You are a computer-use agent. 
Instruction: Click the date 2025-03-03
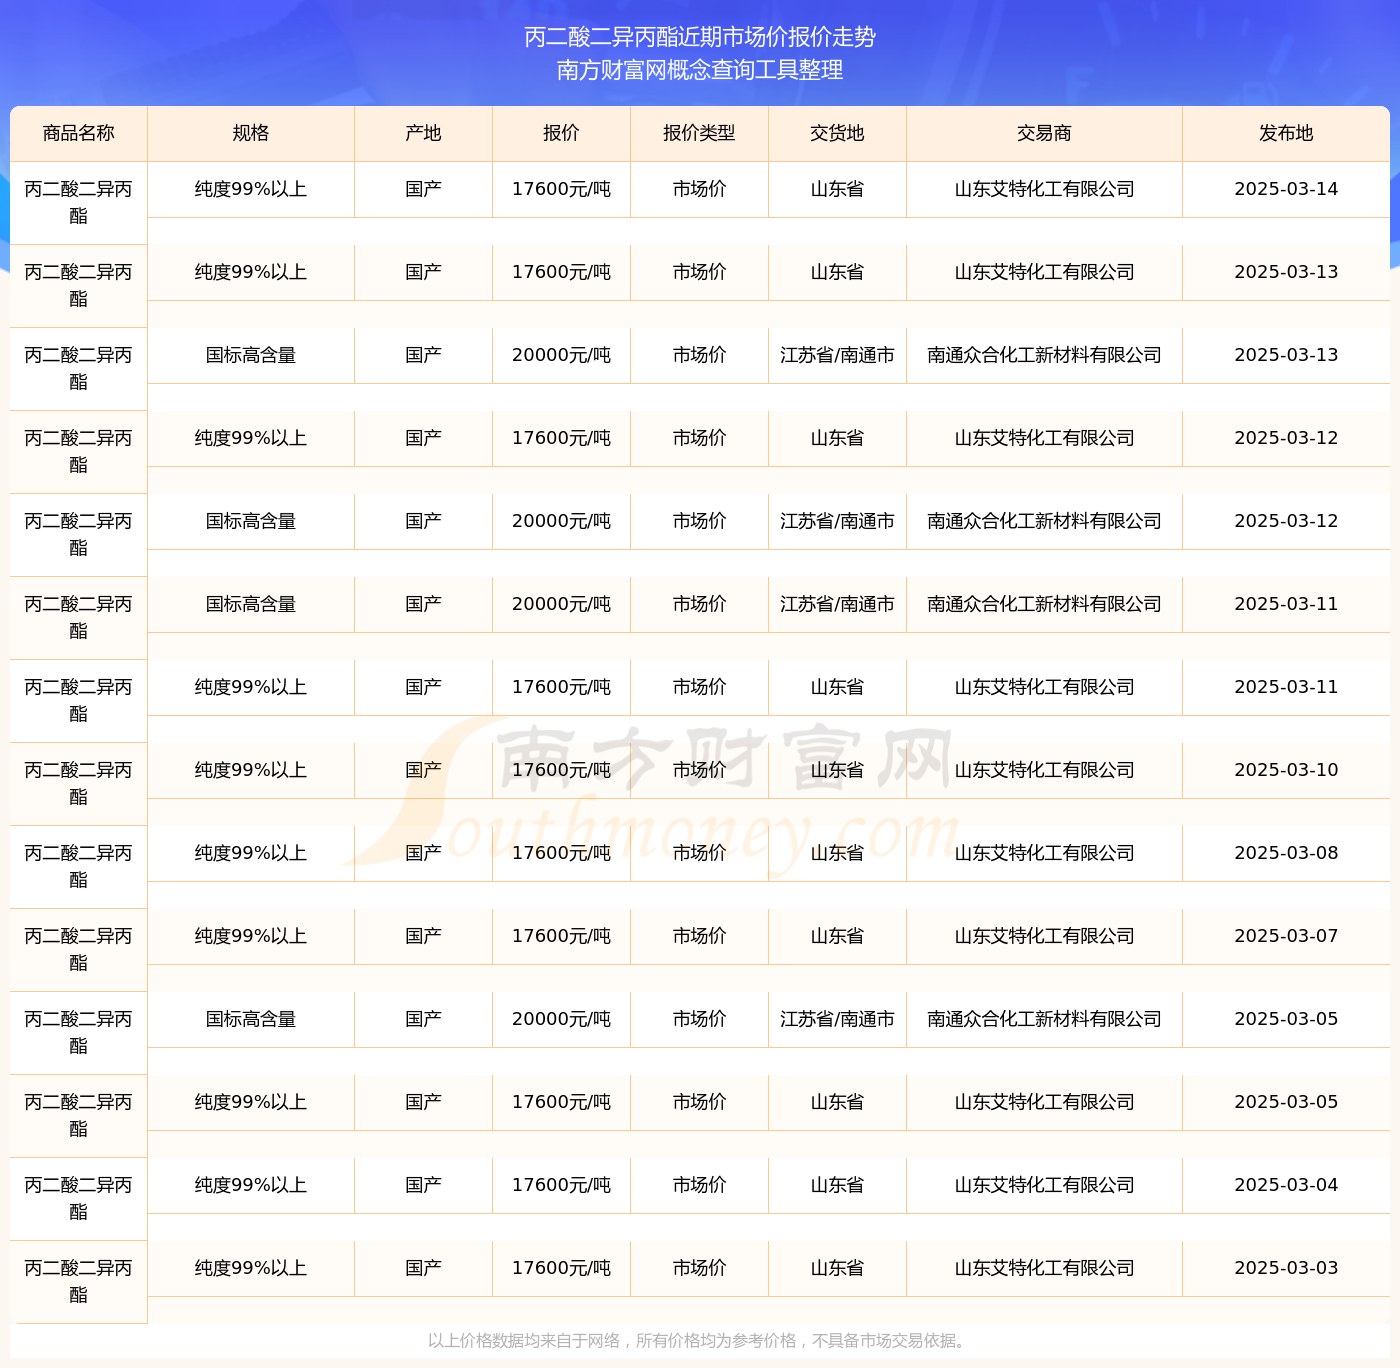tap(1286, 1268)
